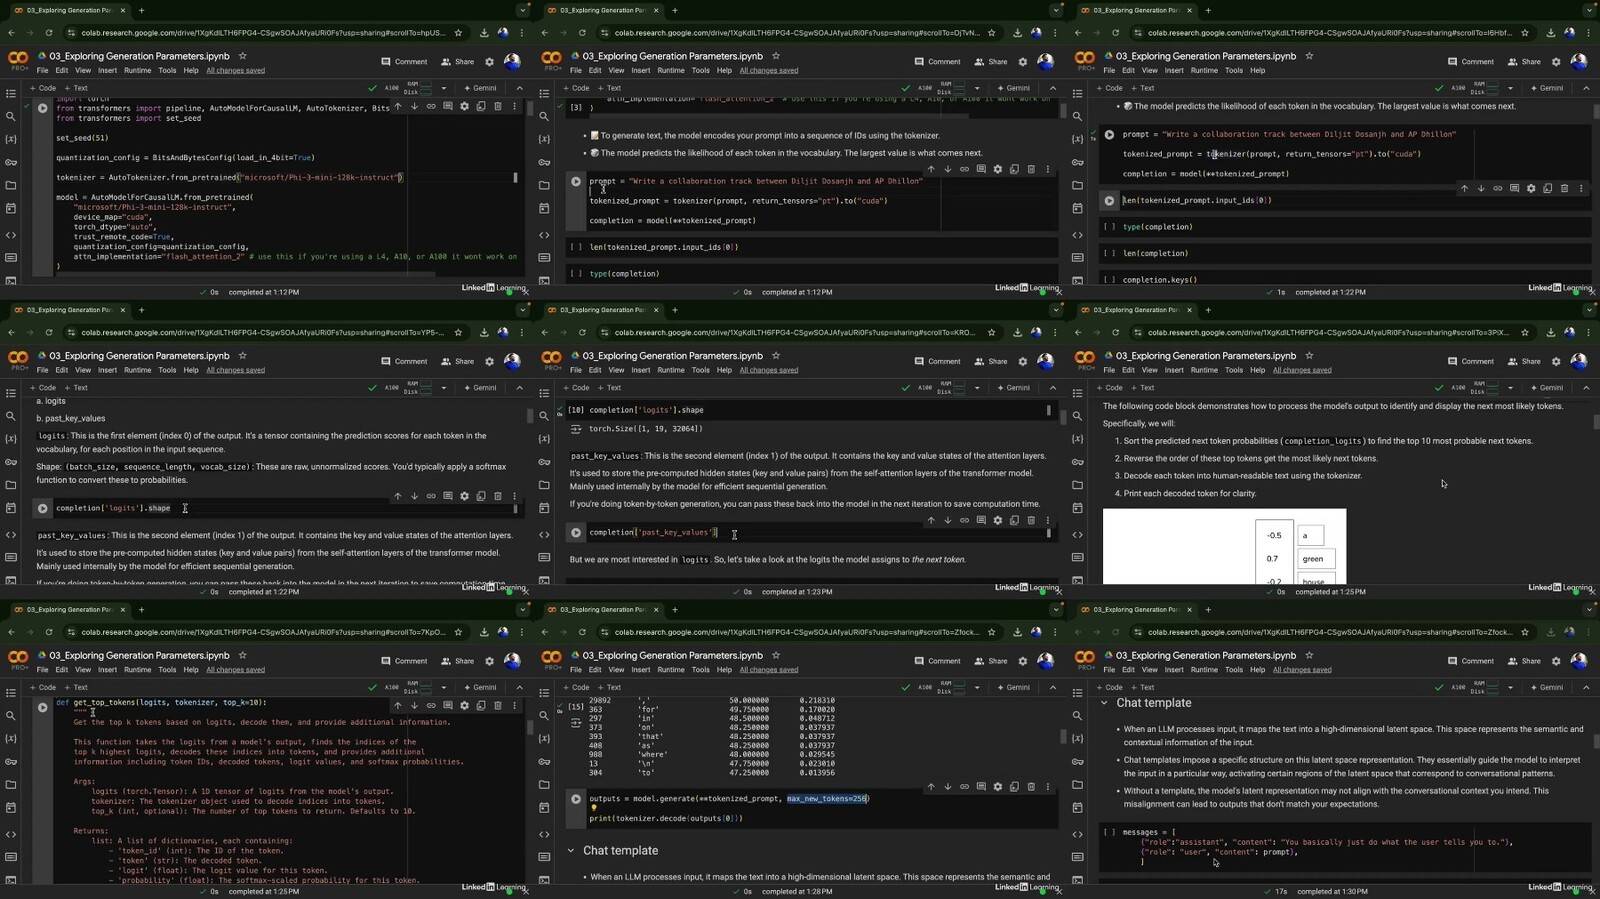Open Gemini button in max_new_tokens=256 window

[1013, 687]
